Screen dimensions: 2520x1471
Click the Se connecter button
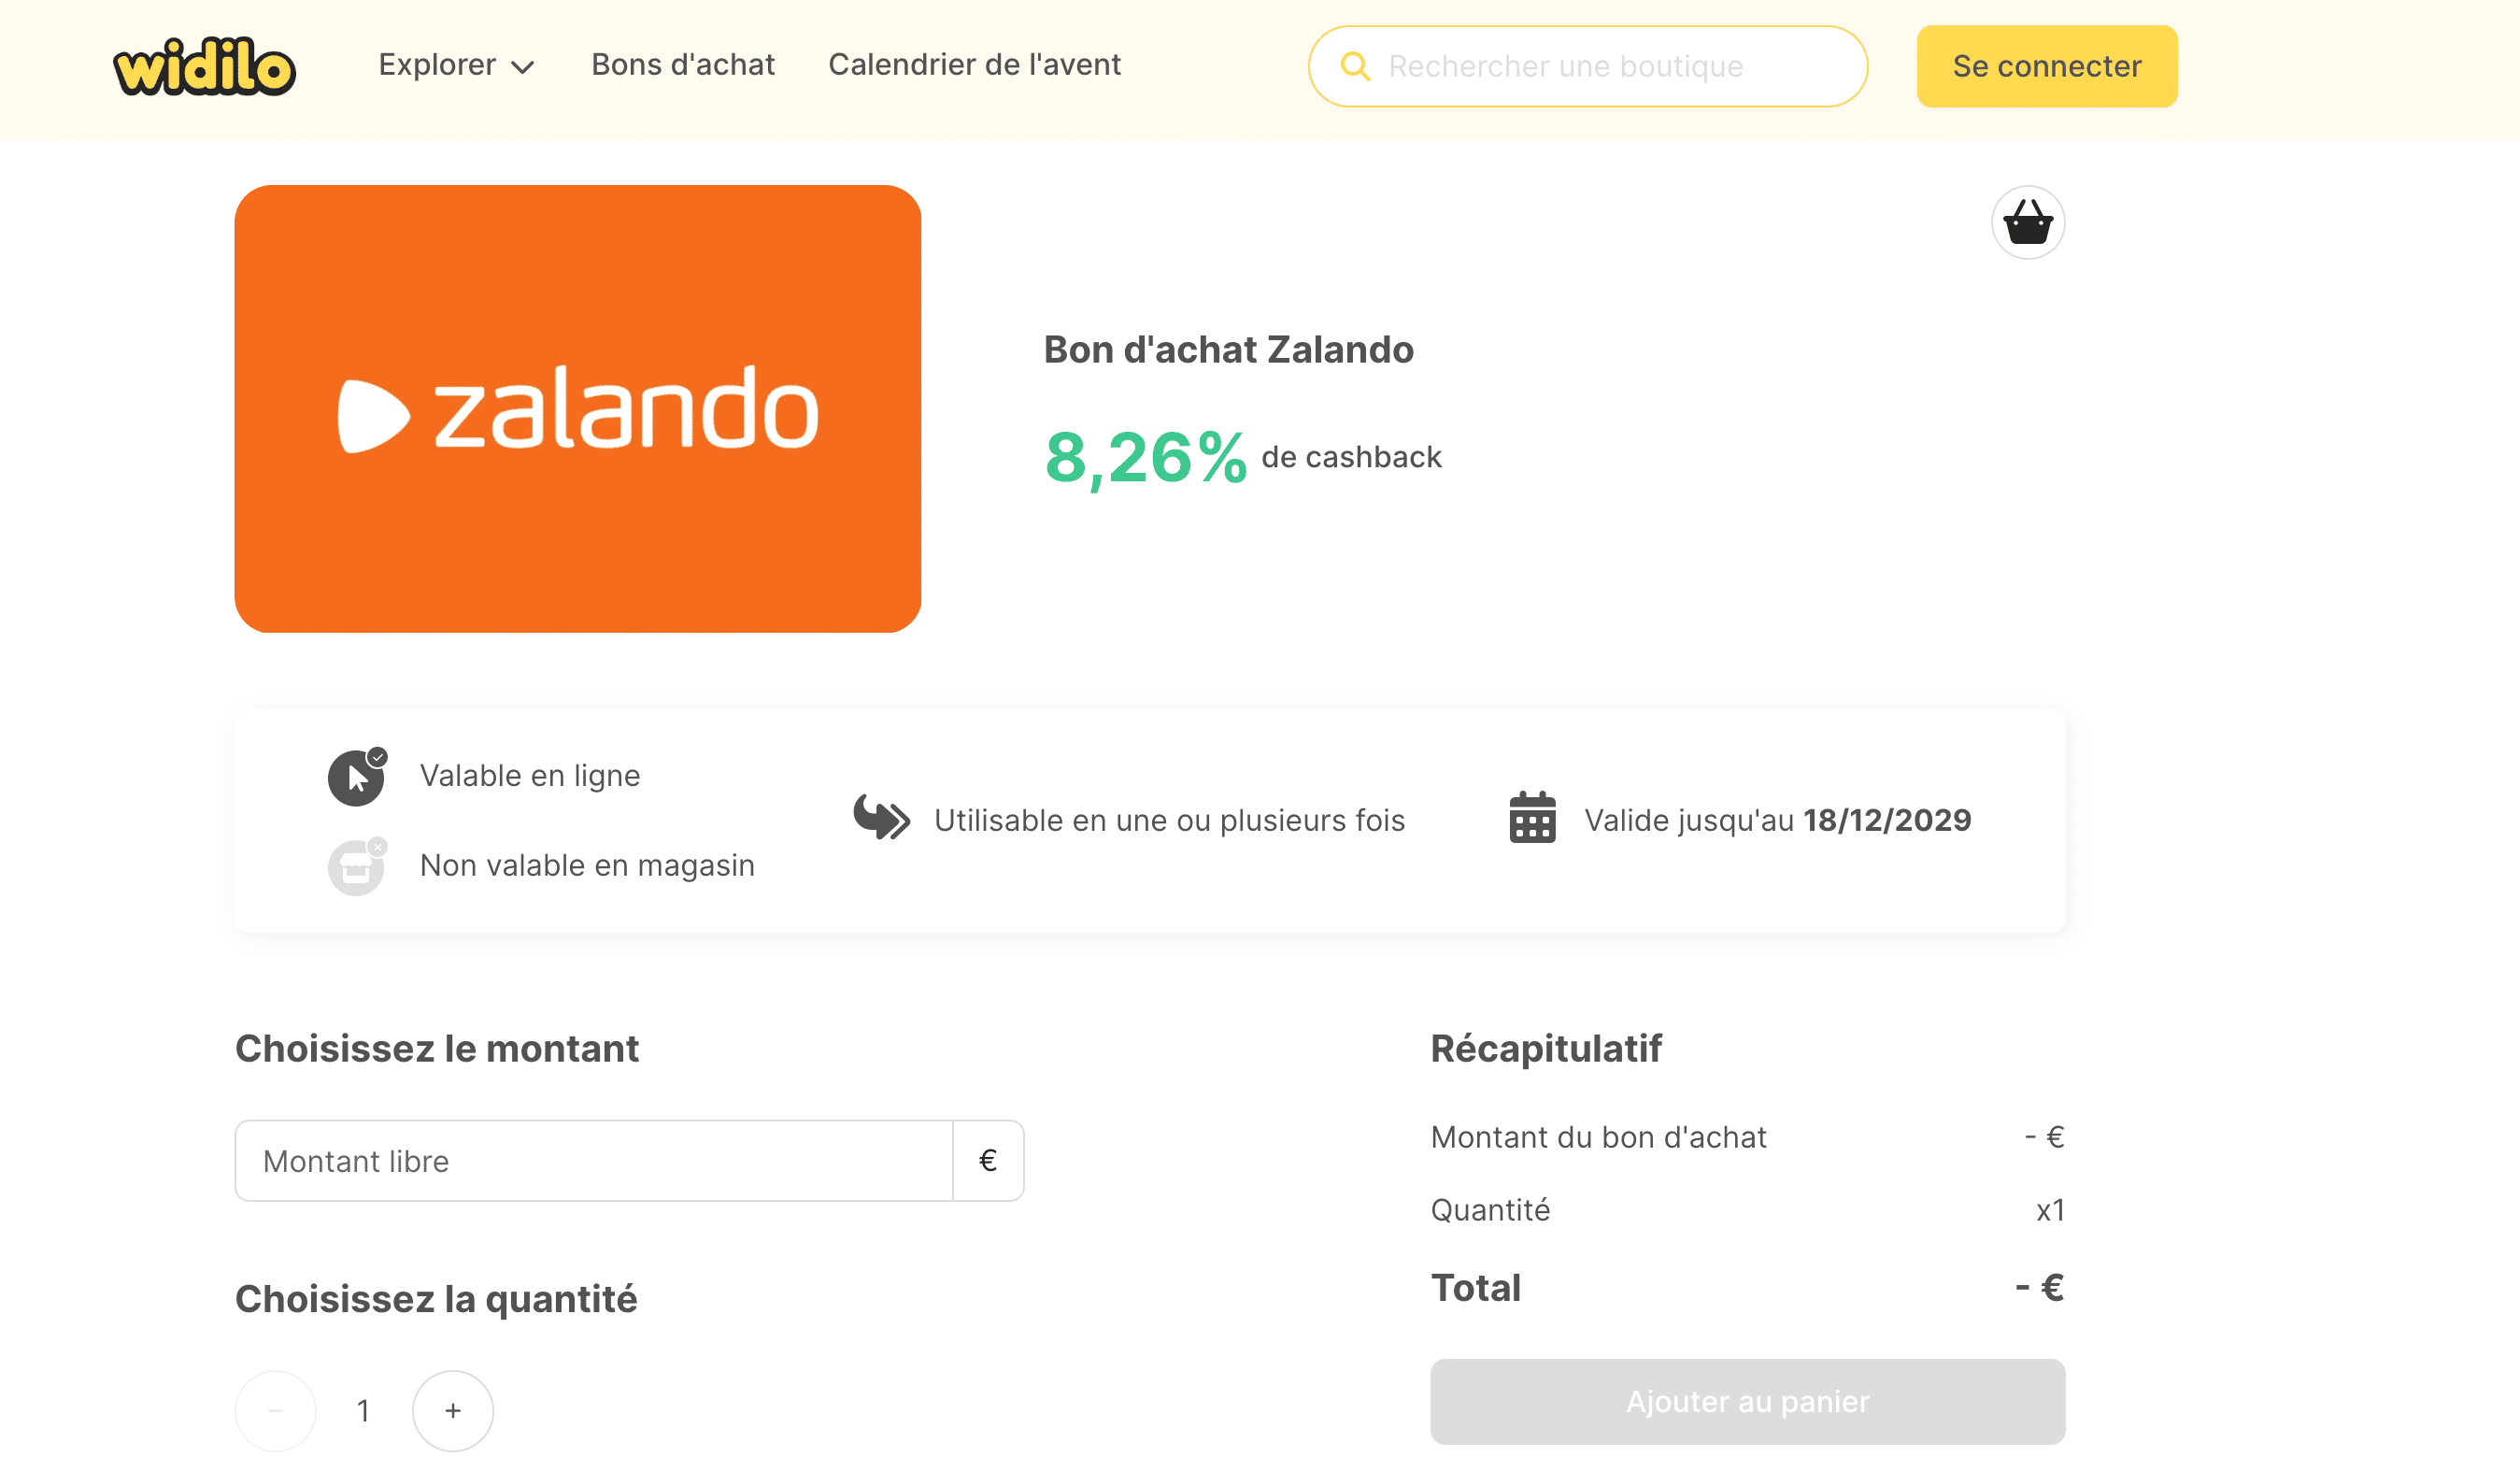[2046, 66]
